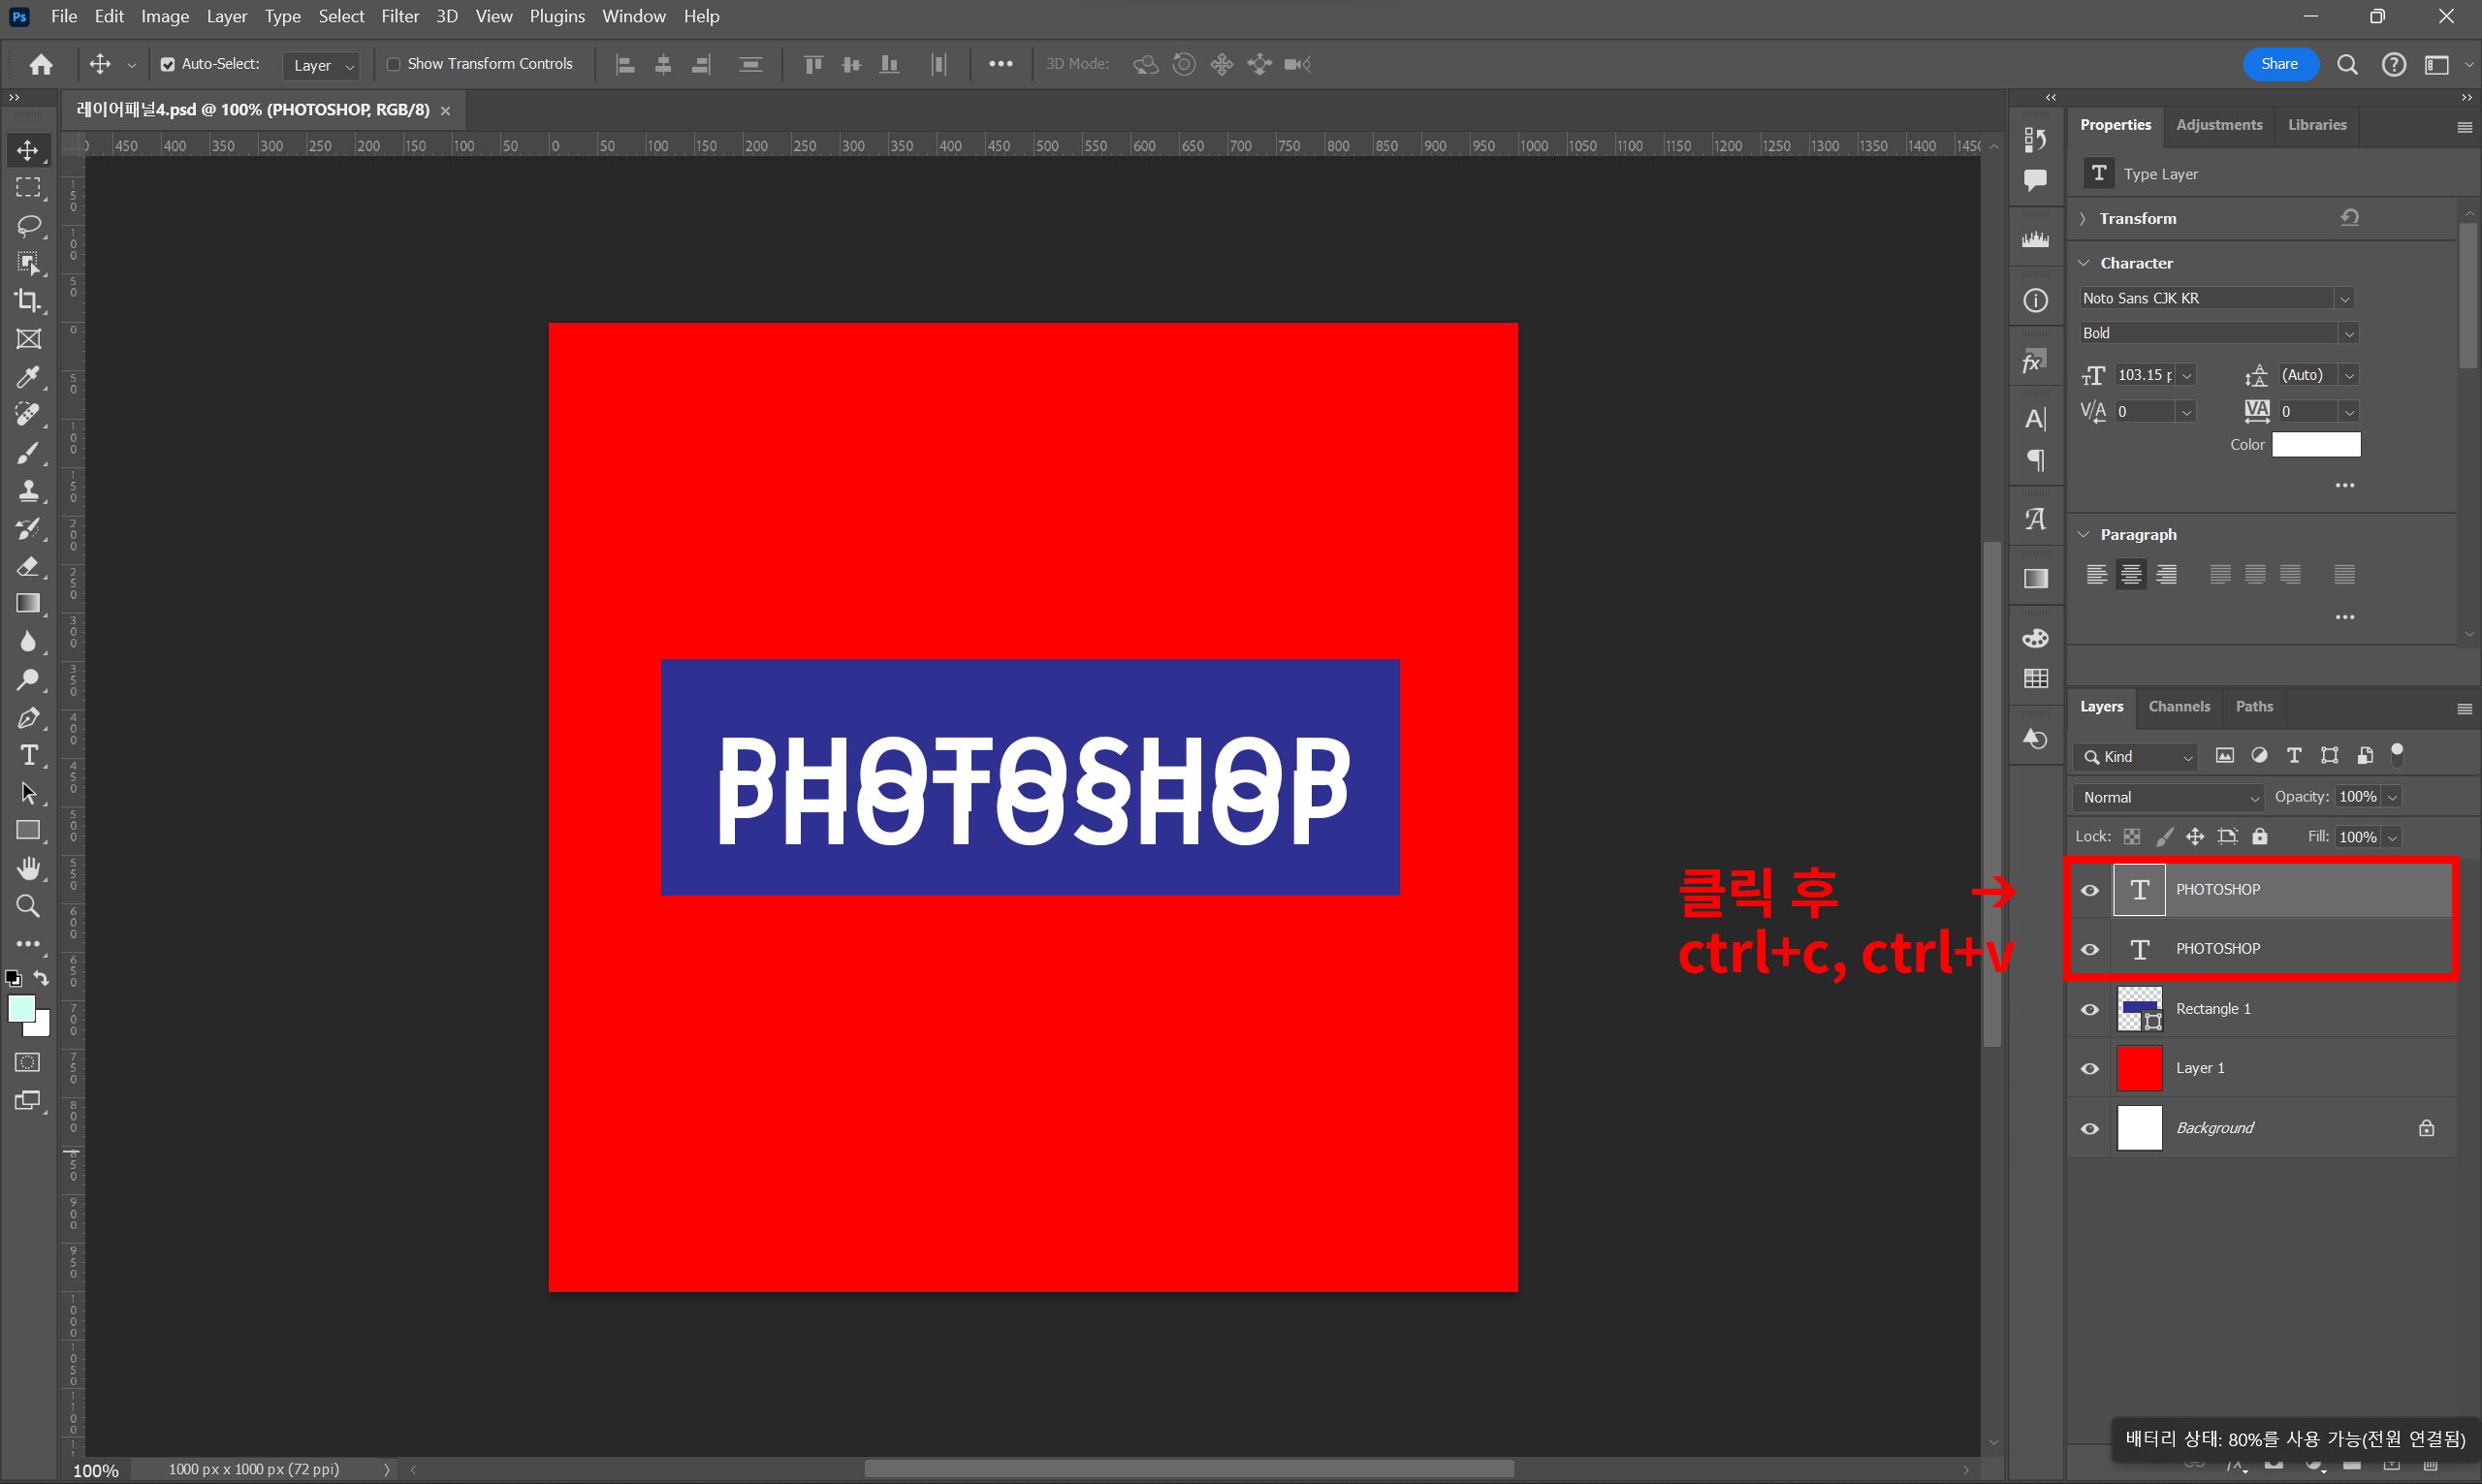Viewport: 2482px width, 1484px height.
Task: Expand the Transform section
Action: [x=2083, y=218]
